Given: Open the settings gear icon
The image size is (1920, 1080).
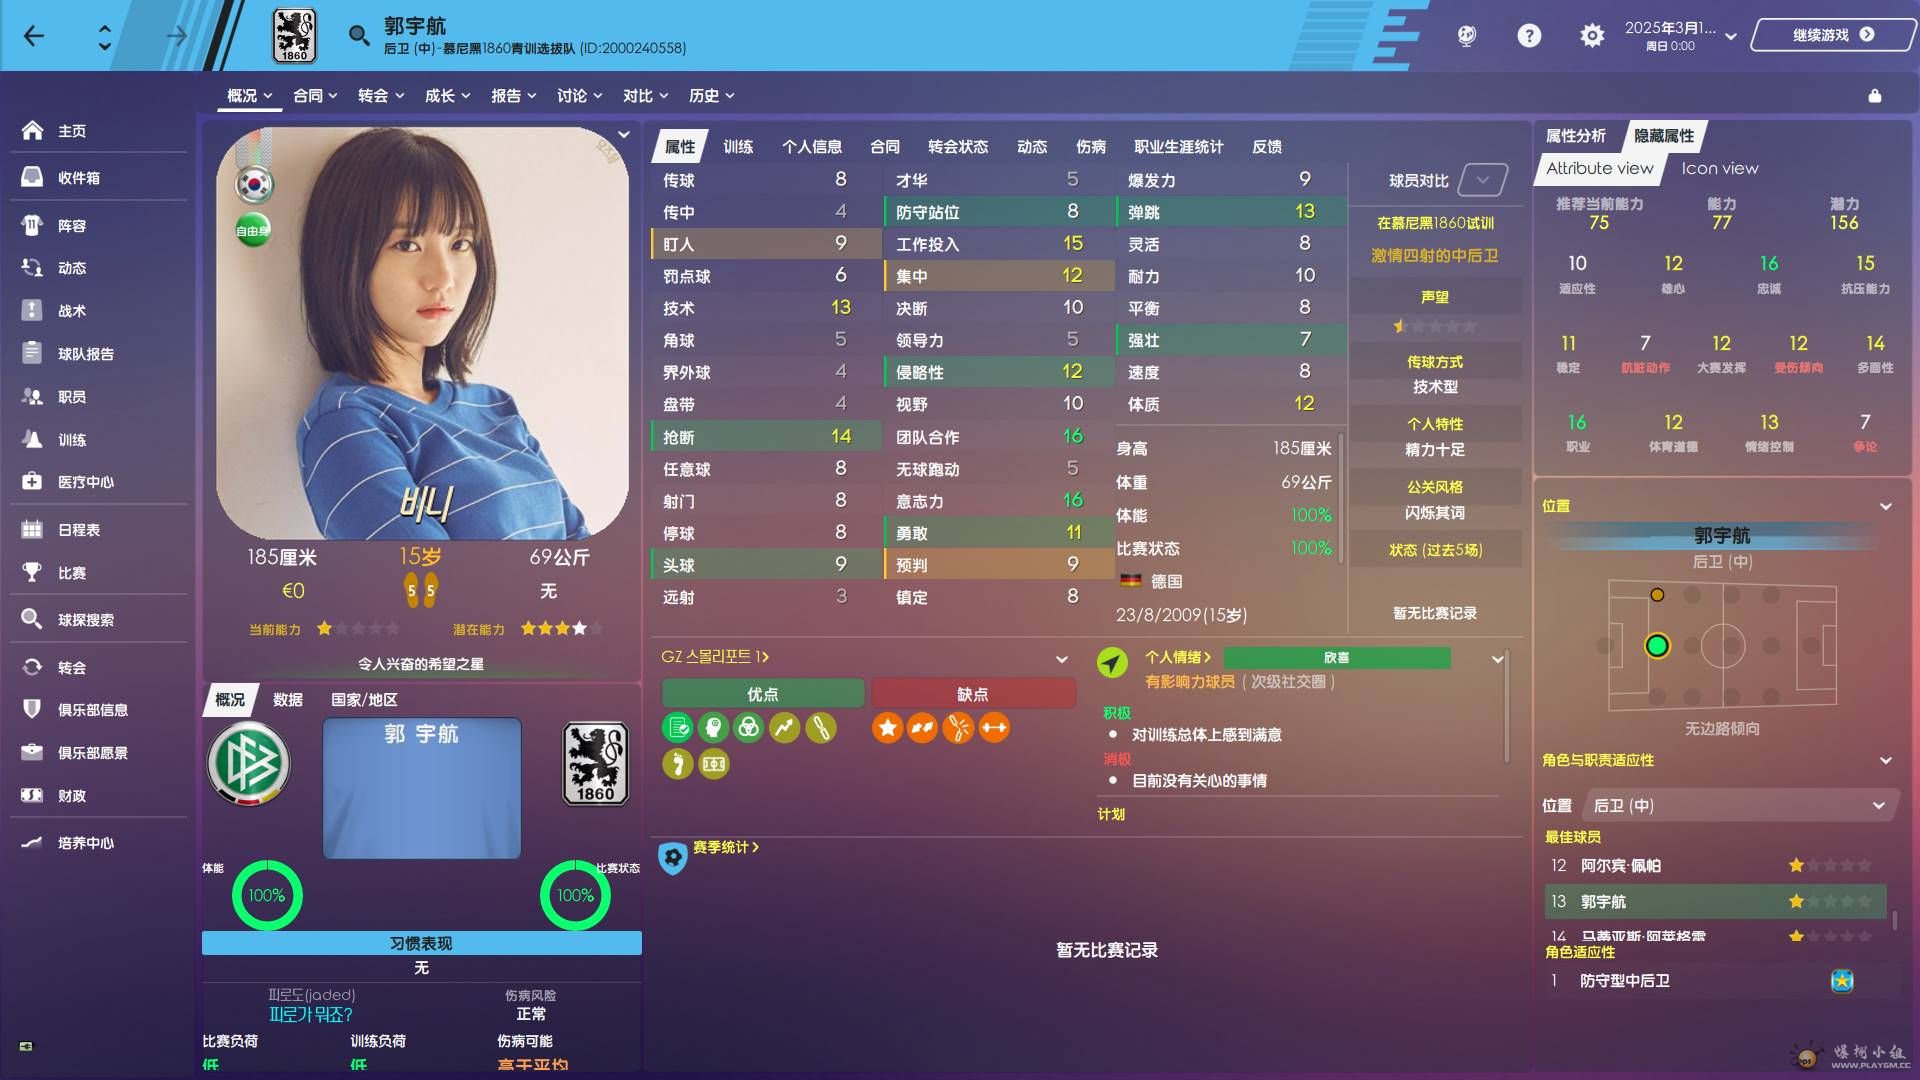Looking at the screenshot, I should pos(1591,36).
